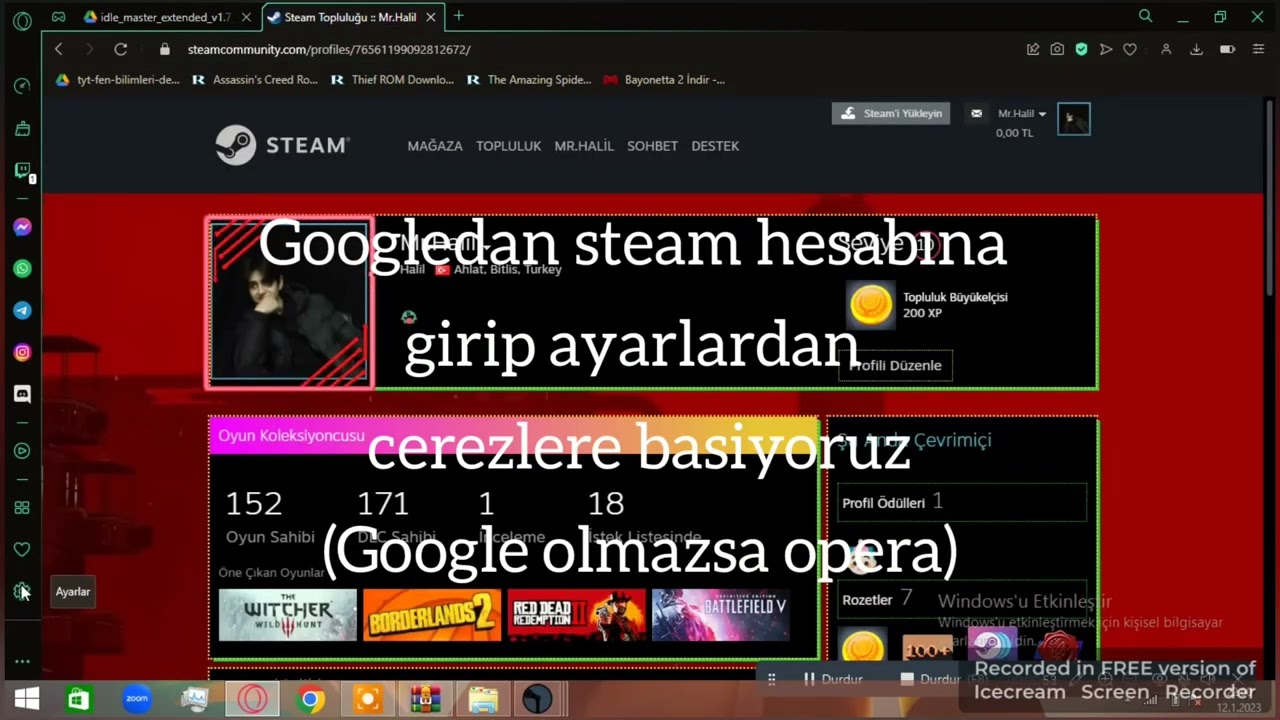Open Easy Setup sliders icon
Image resolution: width=1280 pixels, height=720 pixels.
pyautogui.click(x=1257, y=49)
